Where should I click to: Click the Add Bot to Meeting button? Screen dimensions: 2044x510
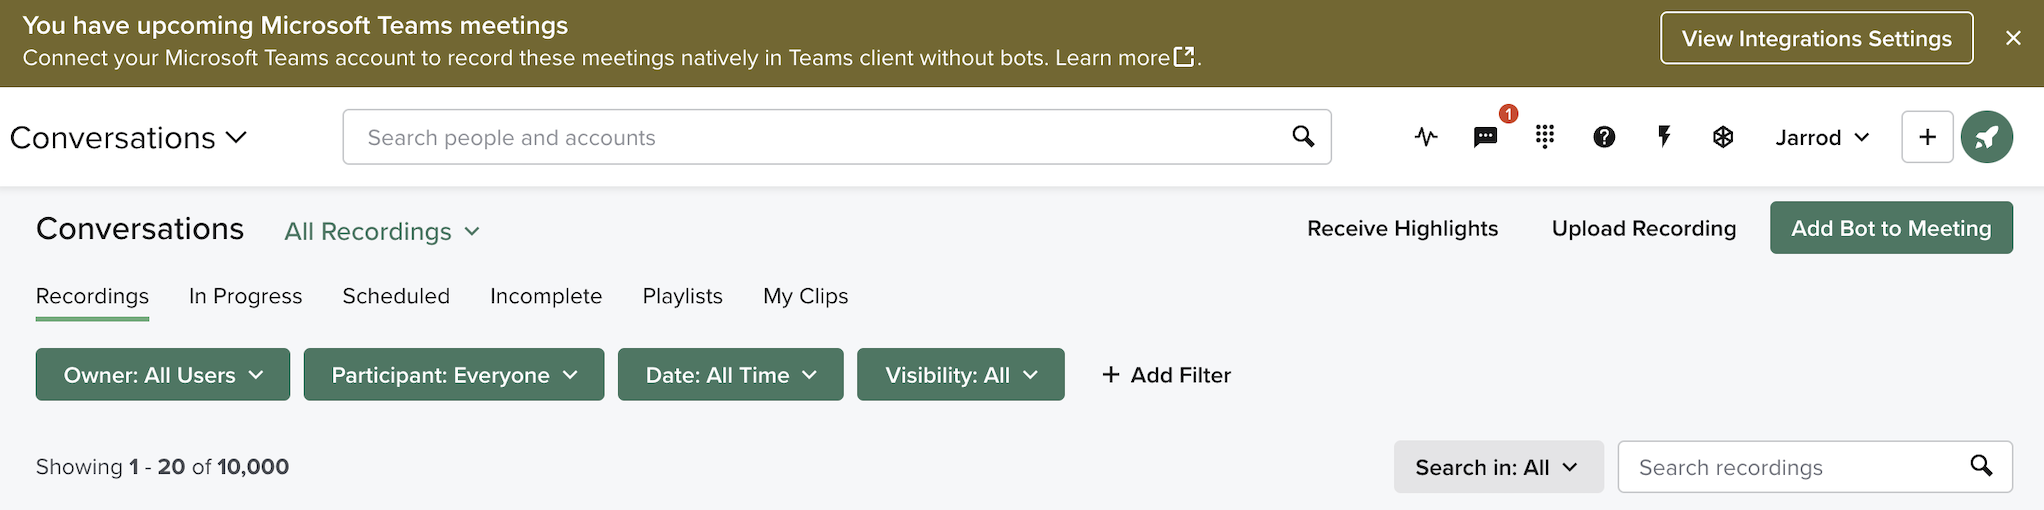click(x=1891, y=228)
